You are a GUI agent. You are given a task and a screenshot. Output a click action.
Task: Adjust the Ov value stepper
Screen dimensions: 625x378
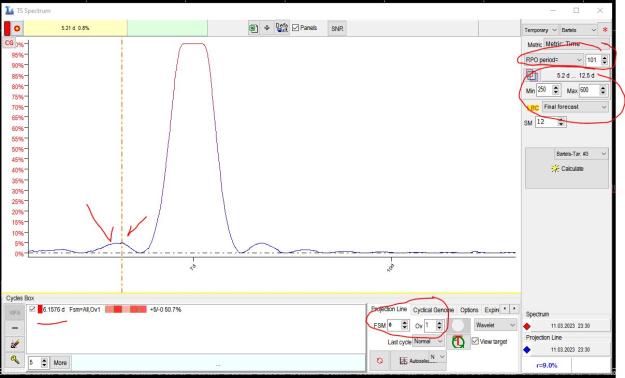pyautogui.click(x=439, y=325)
